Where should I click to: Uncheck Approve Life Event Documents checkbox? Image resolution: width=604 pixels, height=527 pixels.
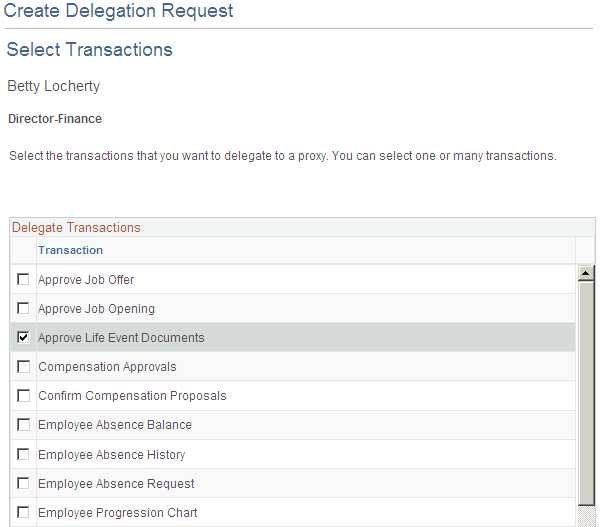click(x=23, y=337)
